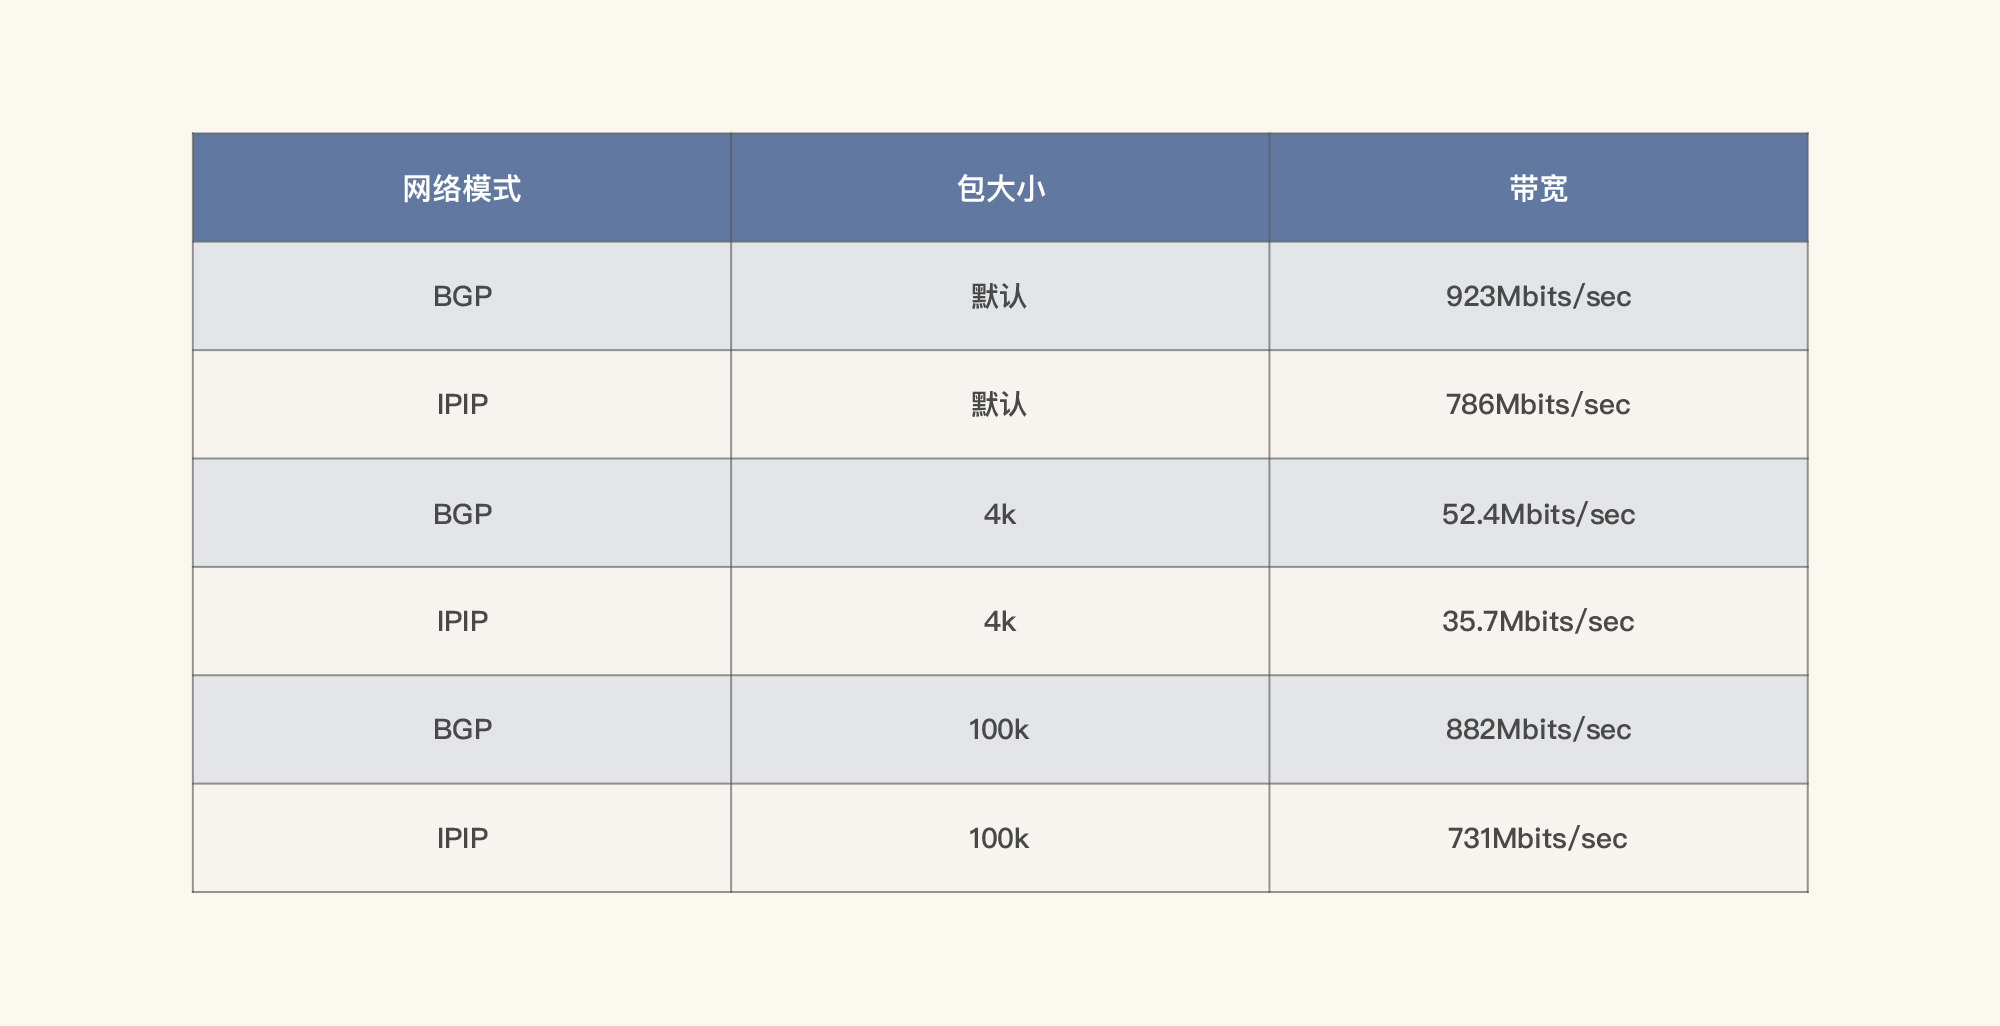Select IPIP in the 35.7Mbits/sec row
This screenshot has width=2000, height=1026.
462,622
